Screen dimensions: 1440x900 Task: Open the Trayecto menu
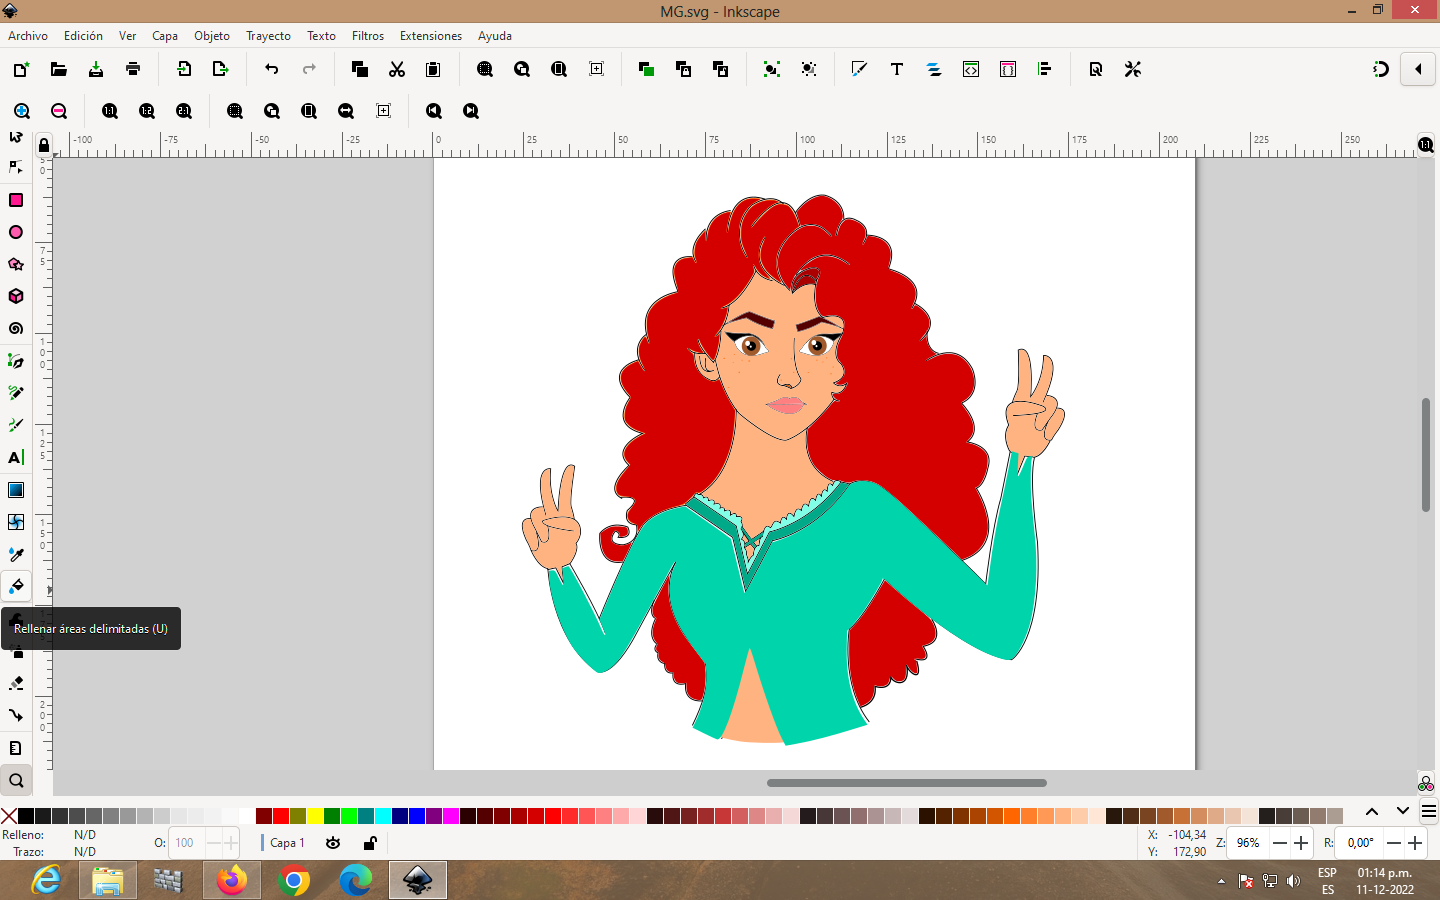[268, 35]
